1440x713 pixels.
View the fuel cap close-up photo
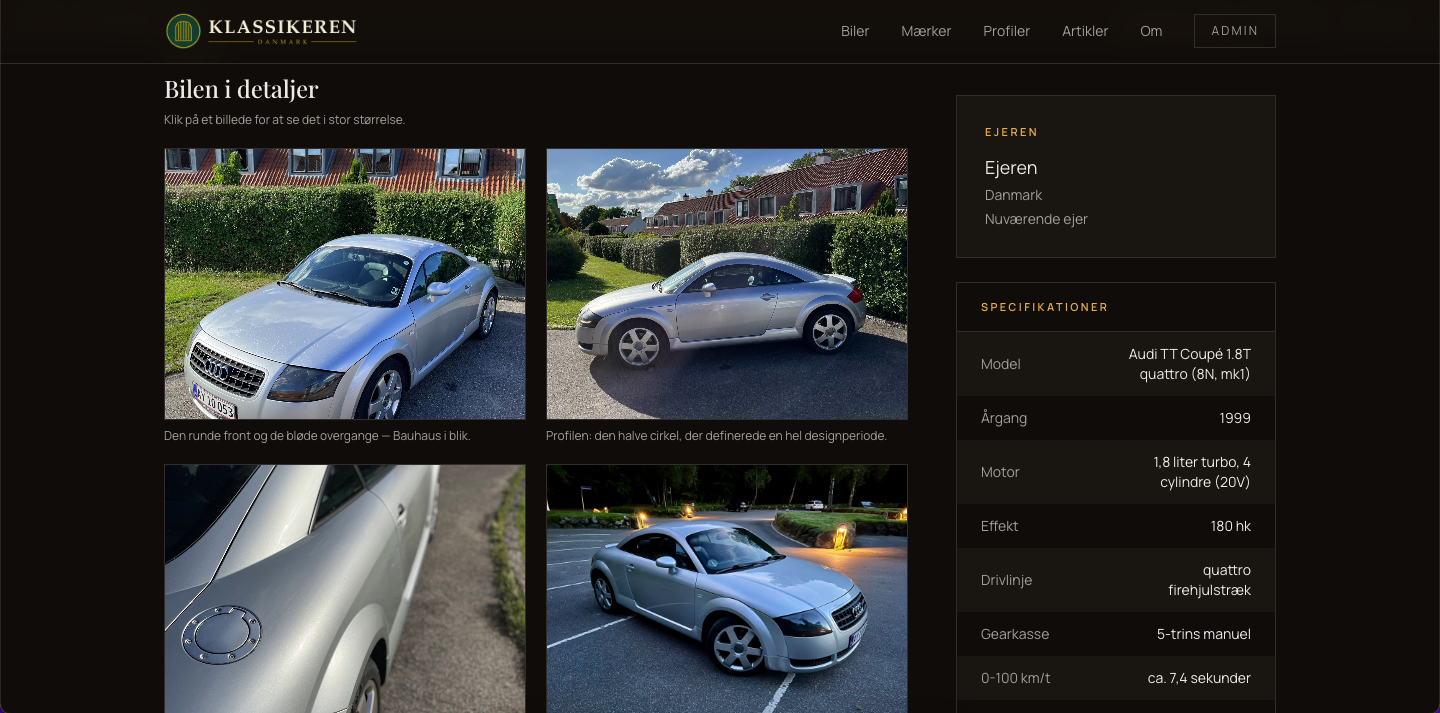(x=345, y=588)
